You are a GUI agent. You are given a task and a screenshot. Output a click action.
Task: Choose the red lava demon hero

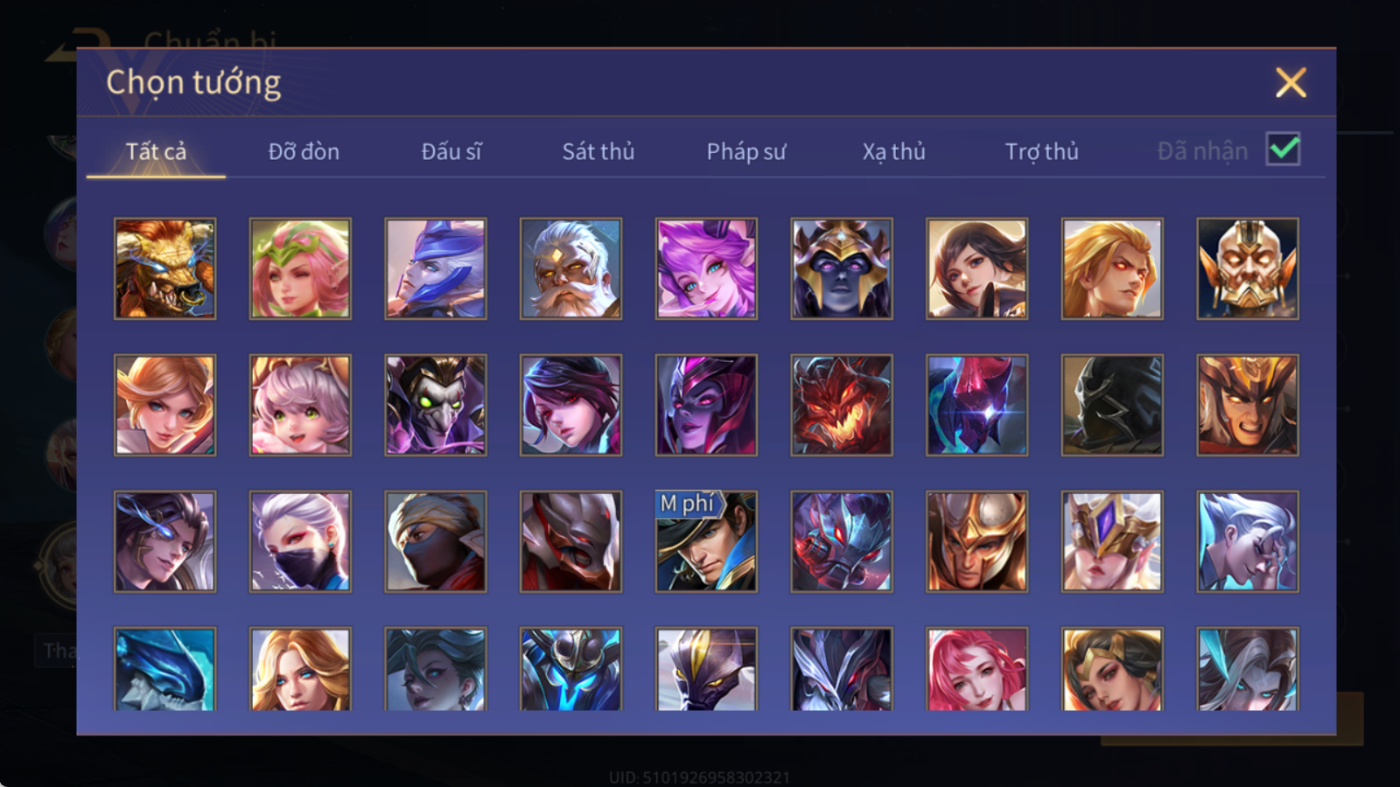(x=842, y=405)
